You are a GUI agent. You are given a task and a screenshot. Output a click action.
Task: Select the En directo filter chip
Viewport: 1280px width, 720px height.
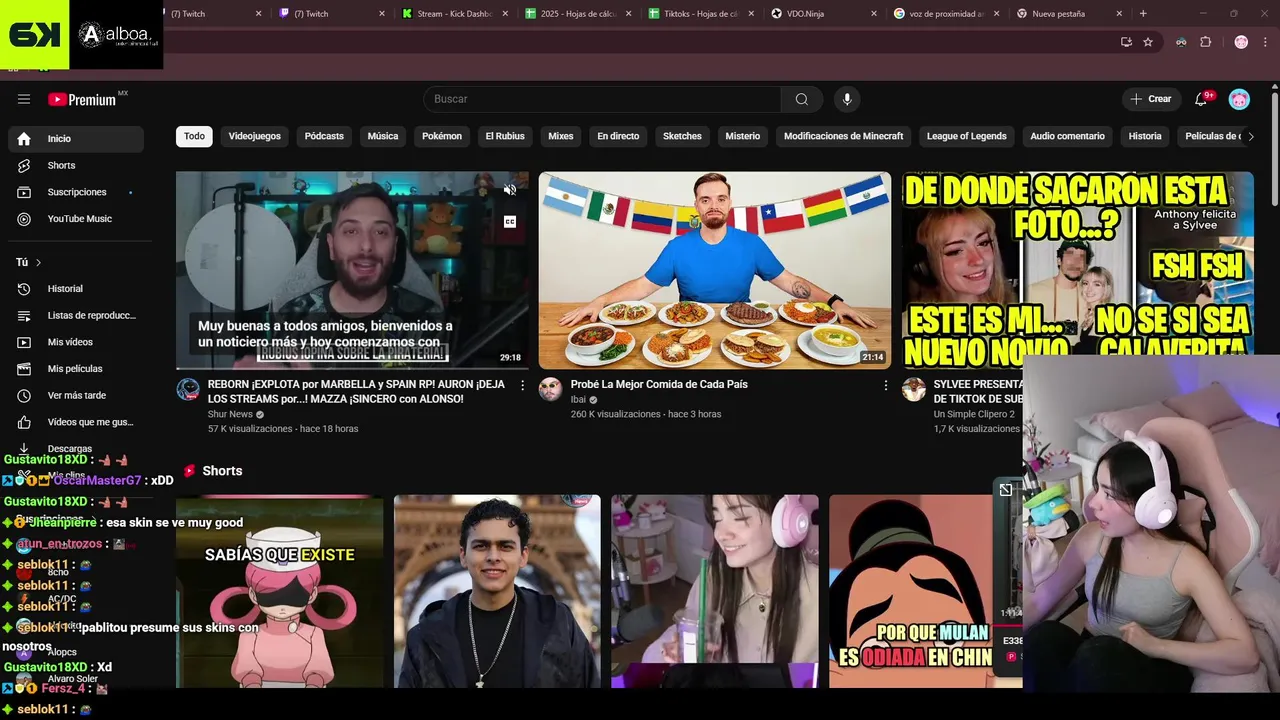pos(618,136)
